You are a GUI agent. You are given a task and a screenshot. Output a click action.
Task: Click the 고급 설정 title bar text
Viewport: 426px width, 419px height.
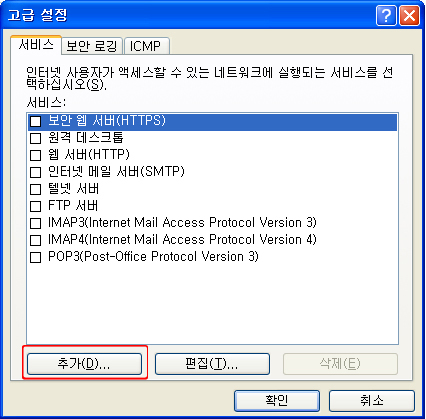(x=37, y=15)
